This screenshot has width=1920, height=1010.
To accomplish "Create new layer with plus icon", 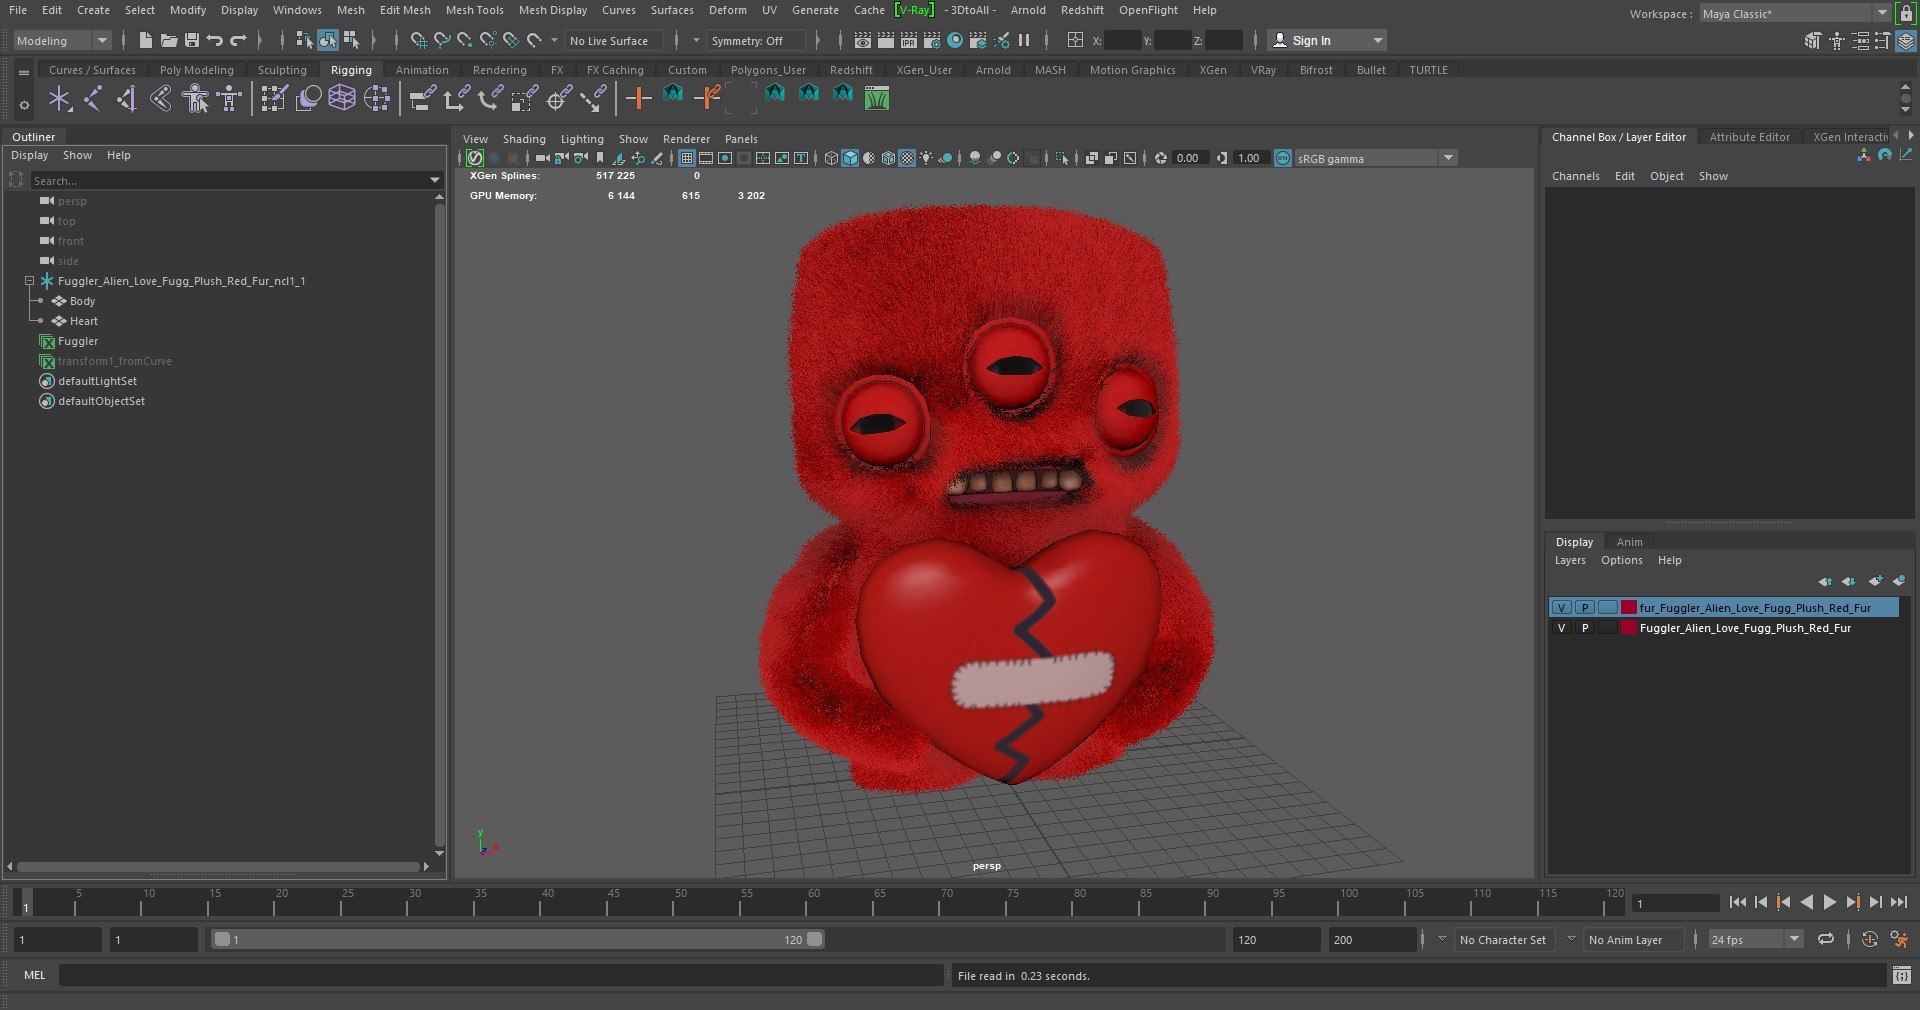I will [x=1875, y=581].
